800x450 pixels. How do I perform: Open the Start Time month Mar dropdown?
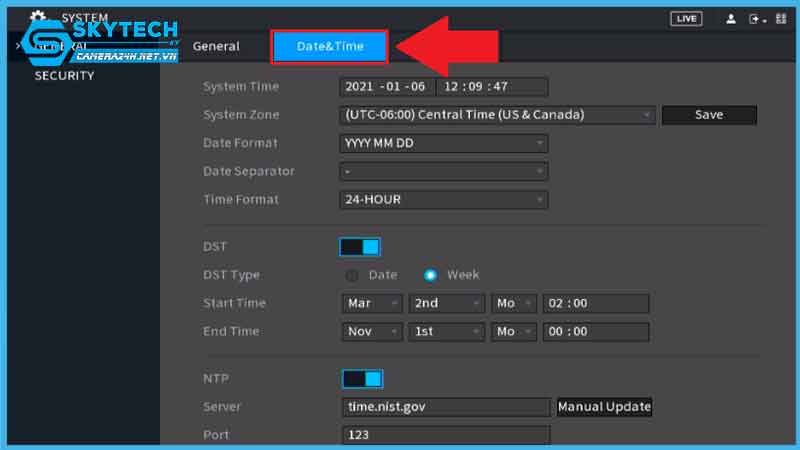click(x=371, y=303)
